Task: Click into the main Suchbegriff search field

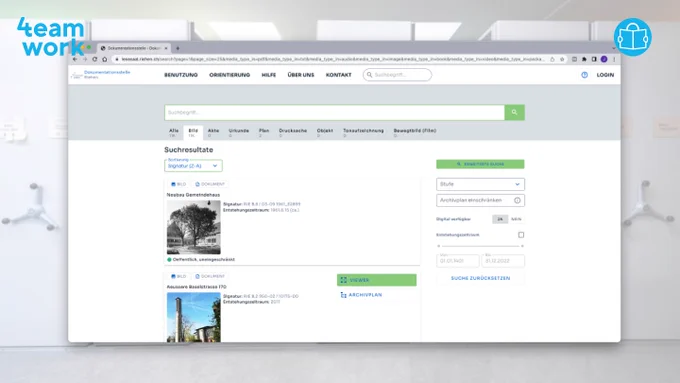Action: (334, 112)
